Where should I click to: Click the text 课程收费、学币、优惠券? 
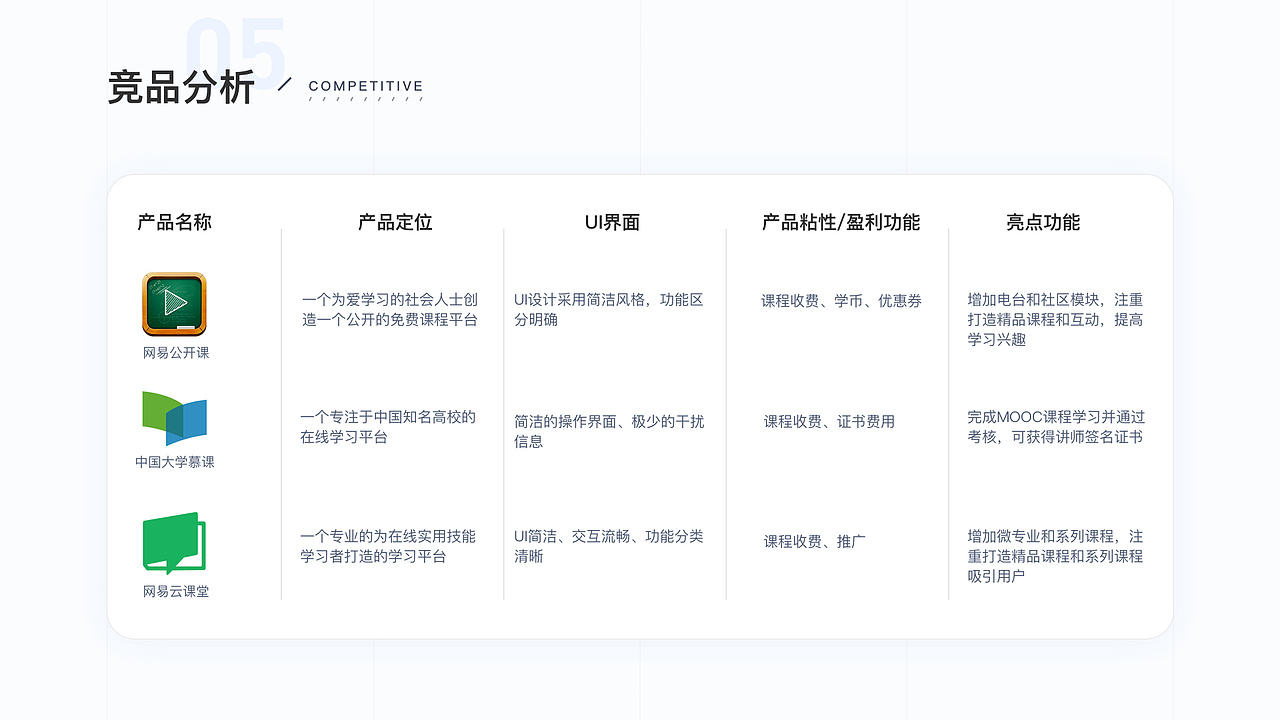pyautogui.click(x=841, y=301)
